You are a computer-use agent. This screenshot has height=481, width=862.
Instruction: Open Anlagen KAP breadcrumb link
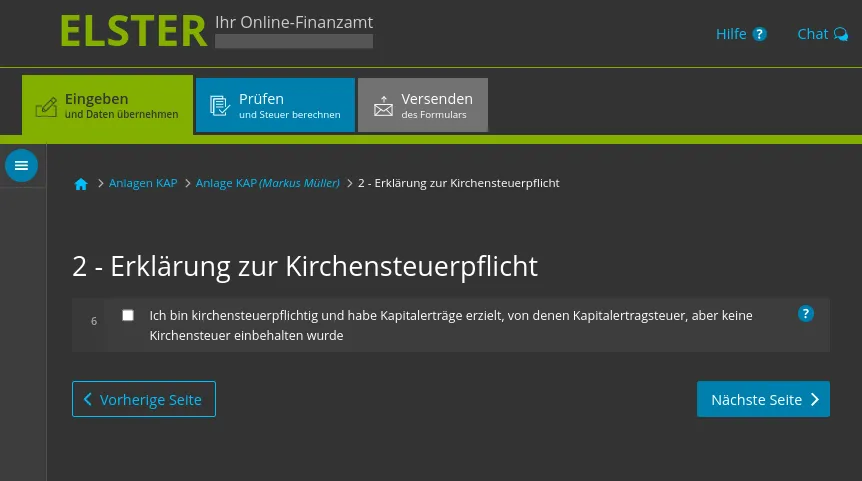(143, 183)
